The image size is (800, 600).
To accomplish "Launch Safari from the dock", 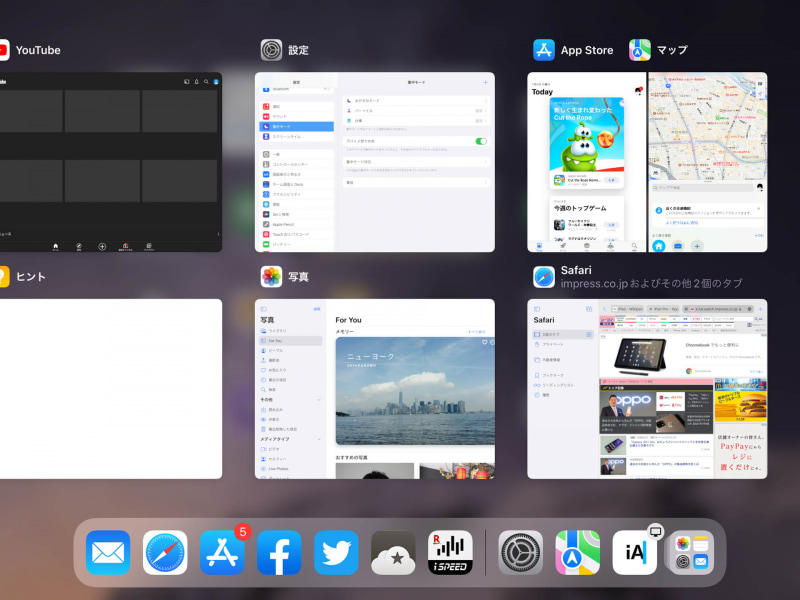I will pos(165,552).
